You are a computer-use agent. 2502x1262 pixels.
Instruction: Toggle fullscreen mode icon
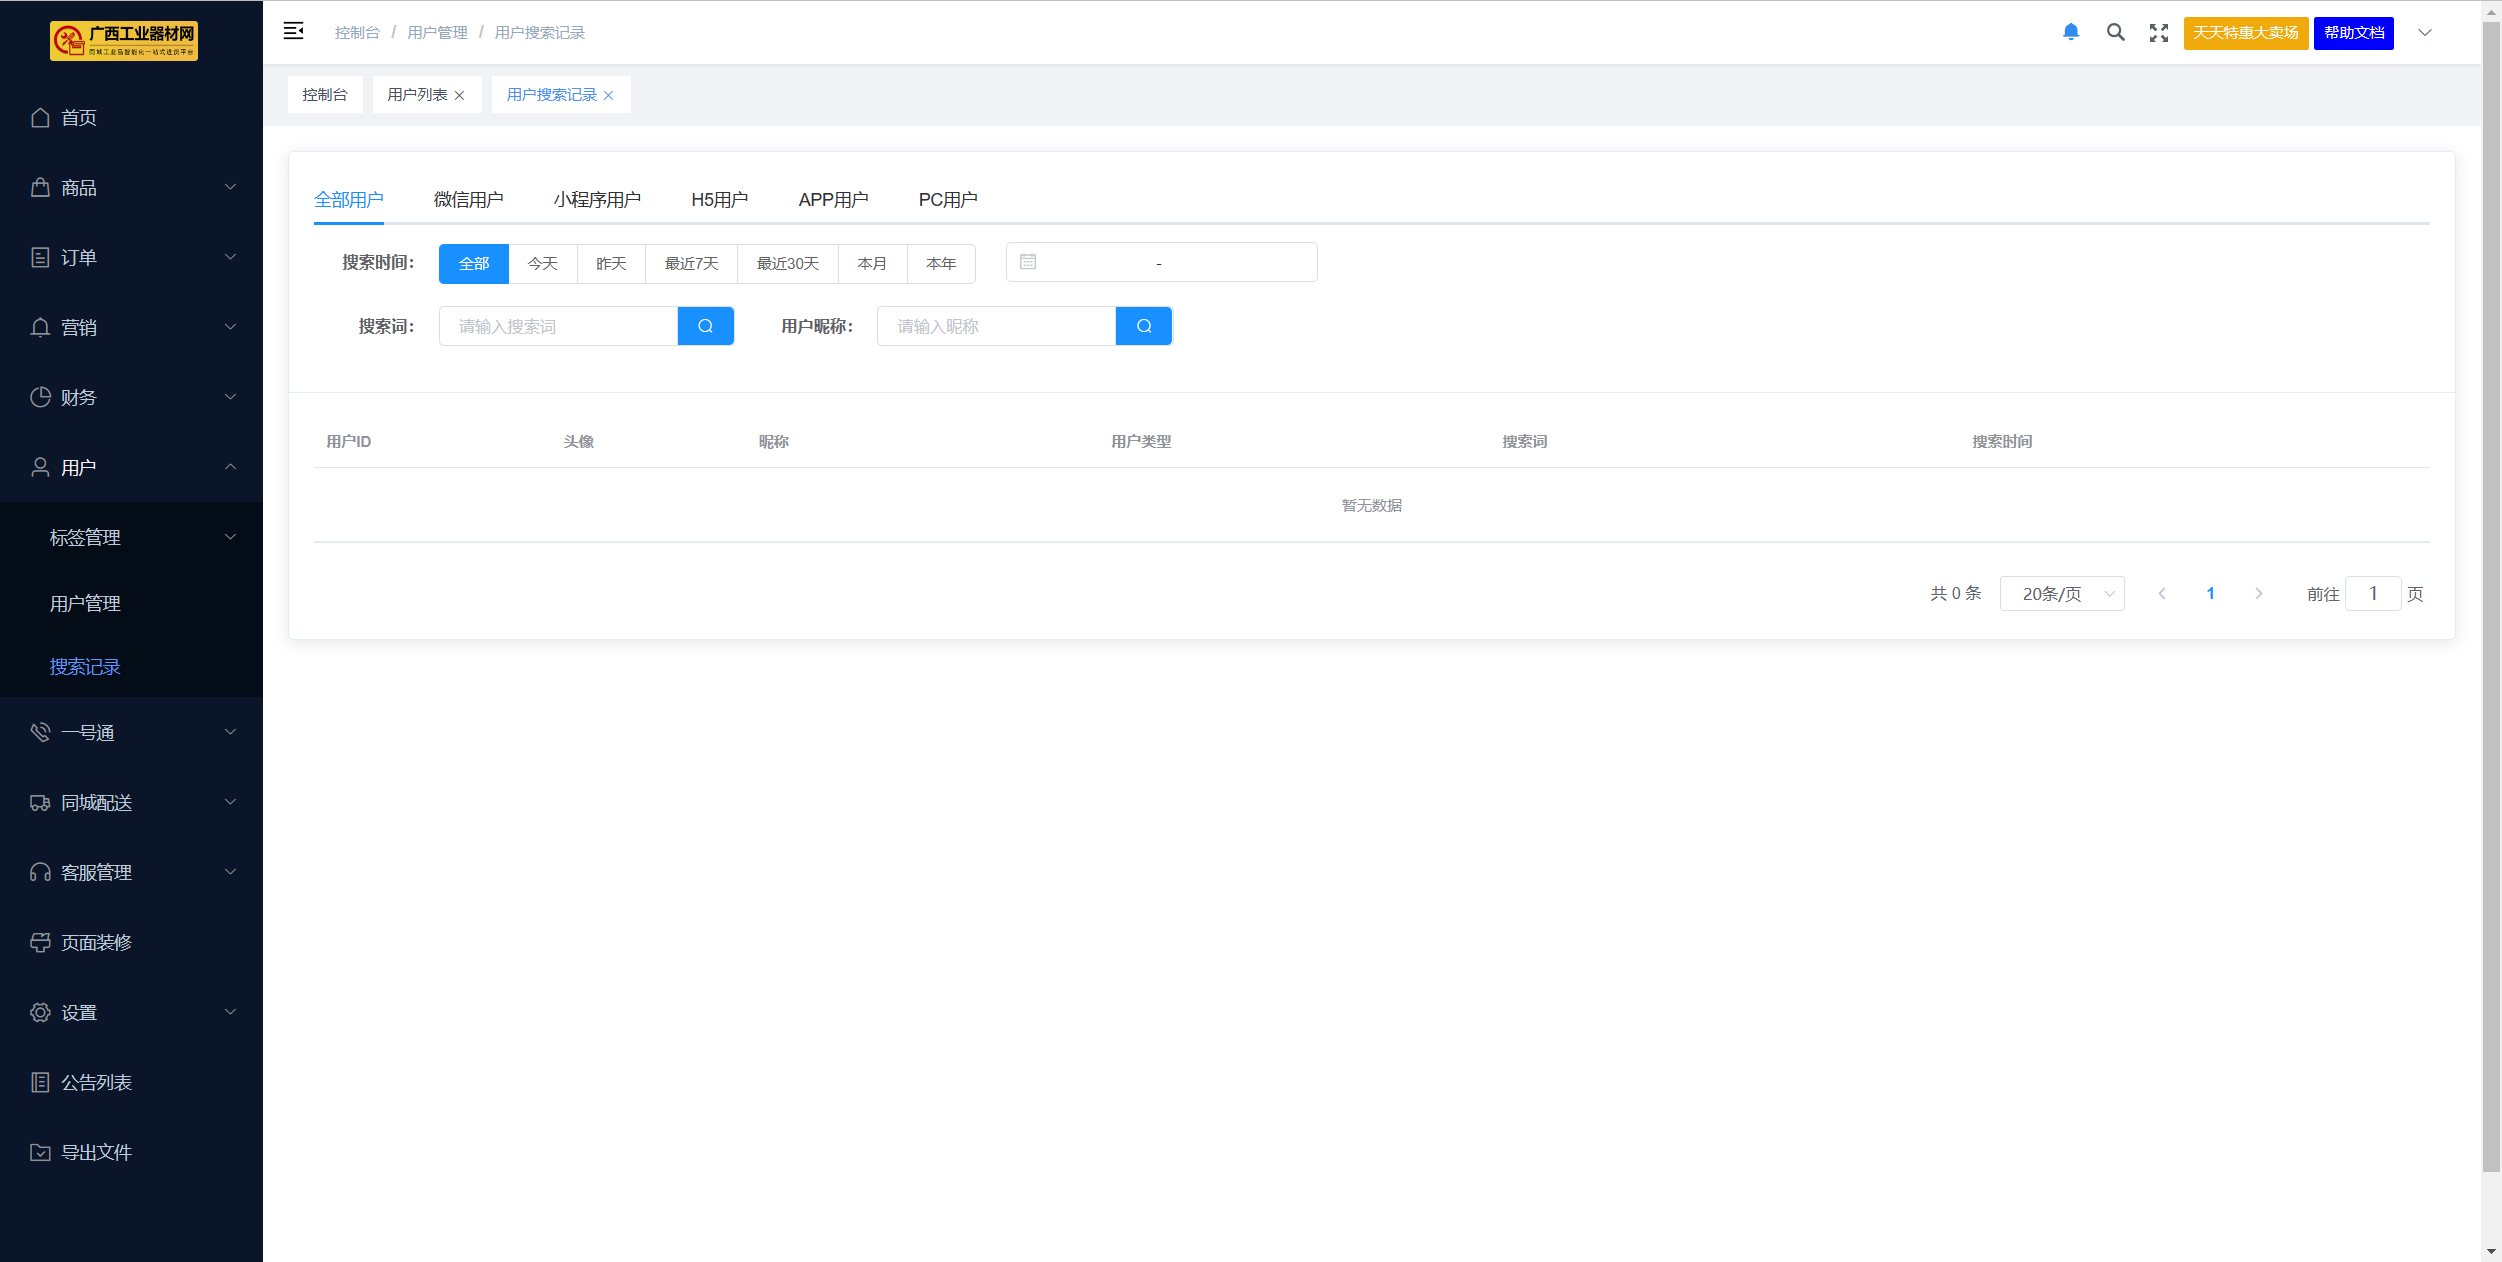(2158, 33)
